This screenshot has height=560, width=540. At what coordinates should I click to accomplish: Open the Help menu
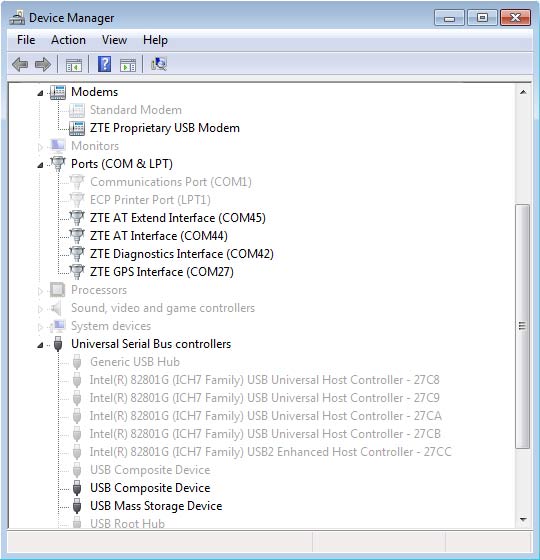(155, 40)
